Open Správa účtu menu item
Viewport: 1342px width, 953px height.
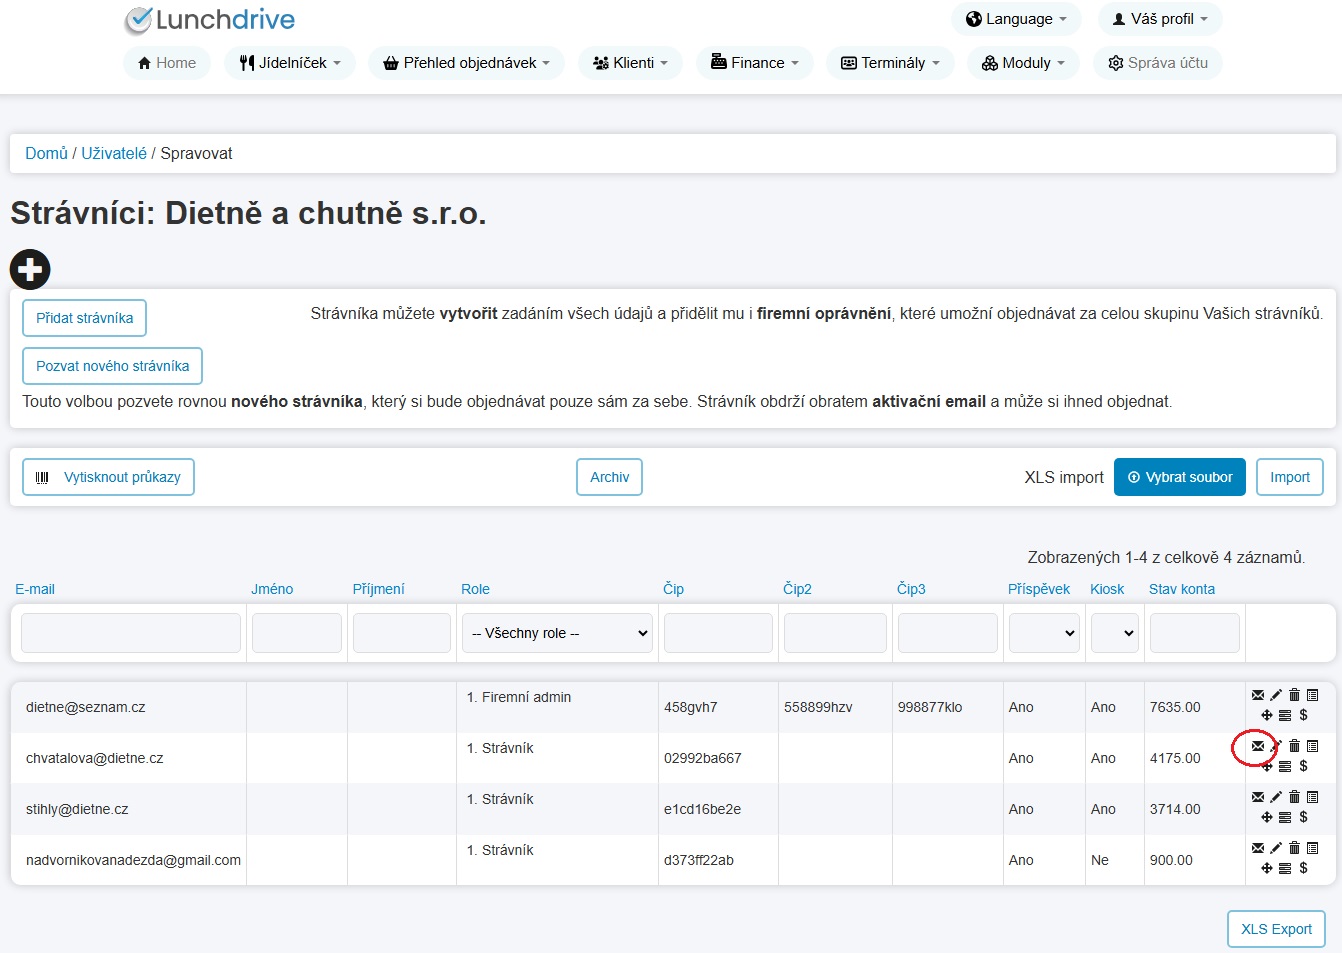tap(1158, 63)
